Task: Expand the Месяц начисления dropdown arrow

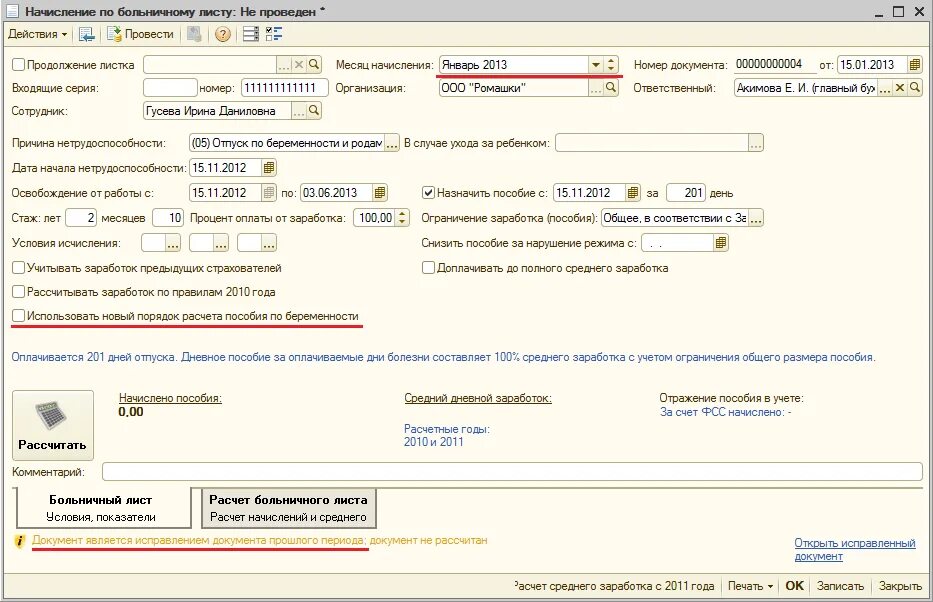Action: coord(596,65)
